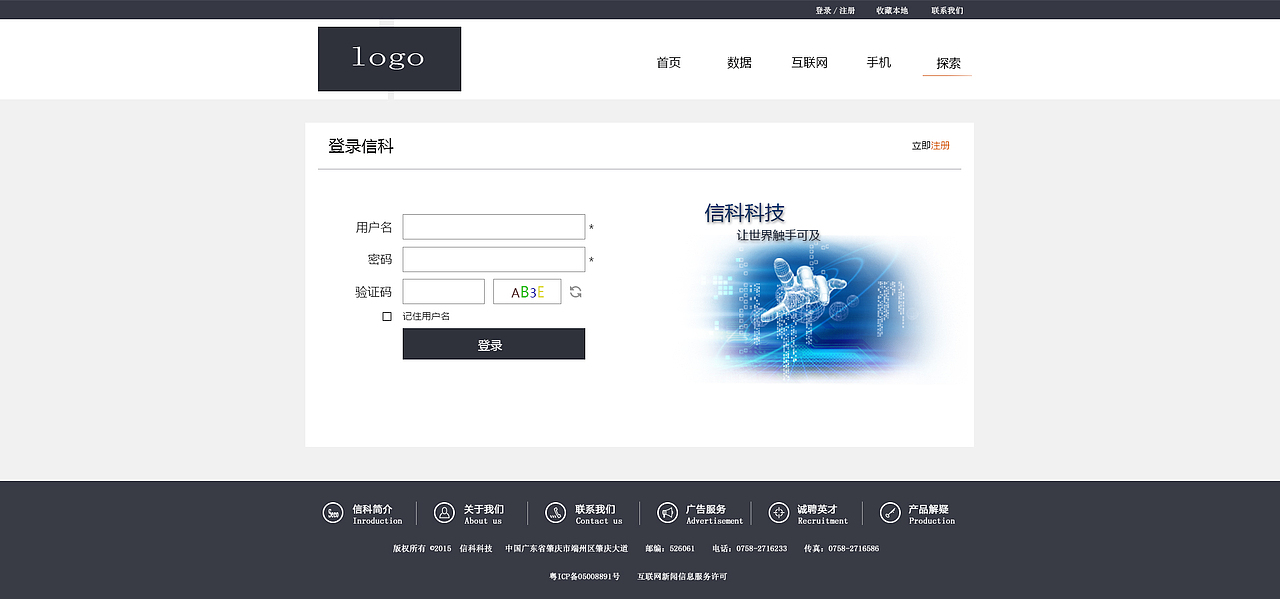
Task: Click the logo image in the header
Action: [389, 58]
